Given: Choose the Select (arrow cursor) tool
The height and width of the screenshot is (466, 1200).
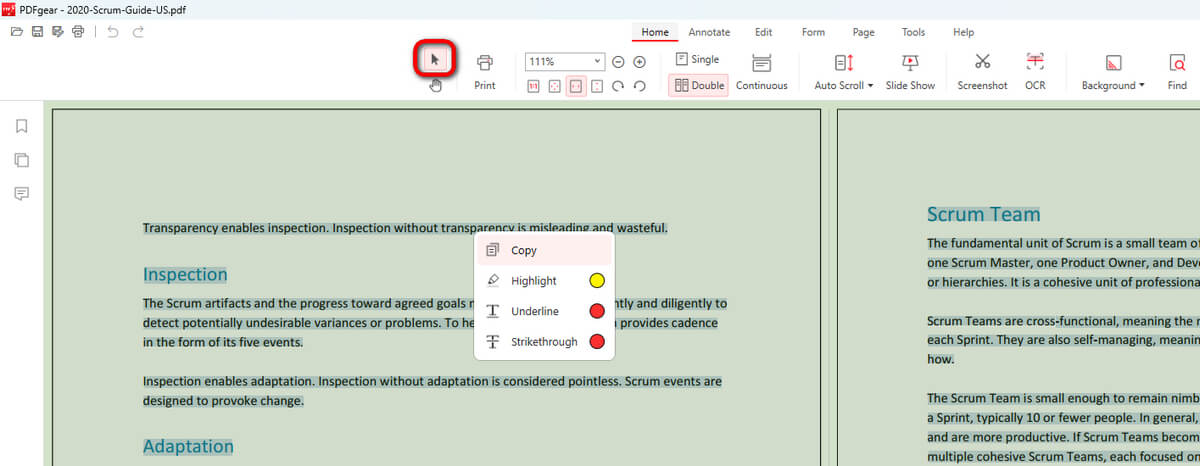Looking at the screenshot, I should (x=435, y=60).
